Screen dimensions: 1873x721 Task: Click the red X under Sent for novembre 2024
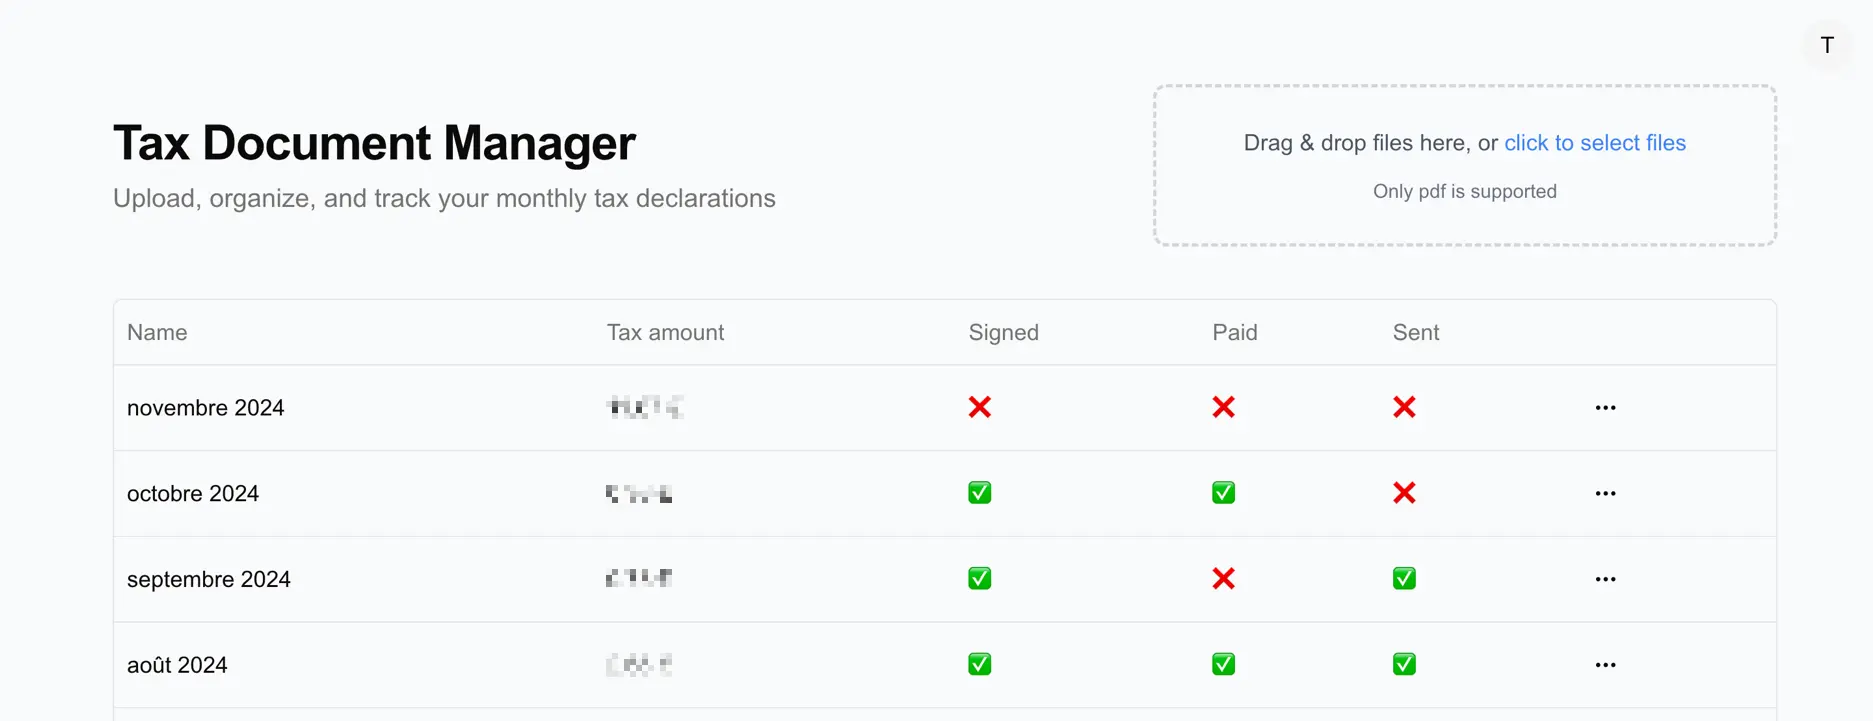pyautogui.click(x=1404, y=407)
